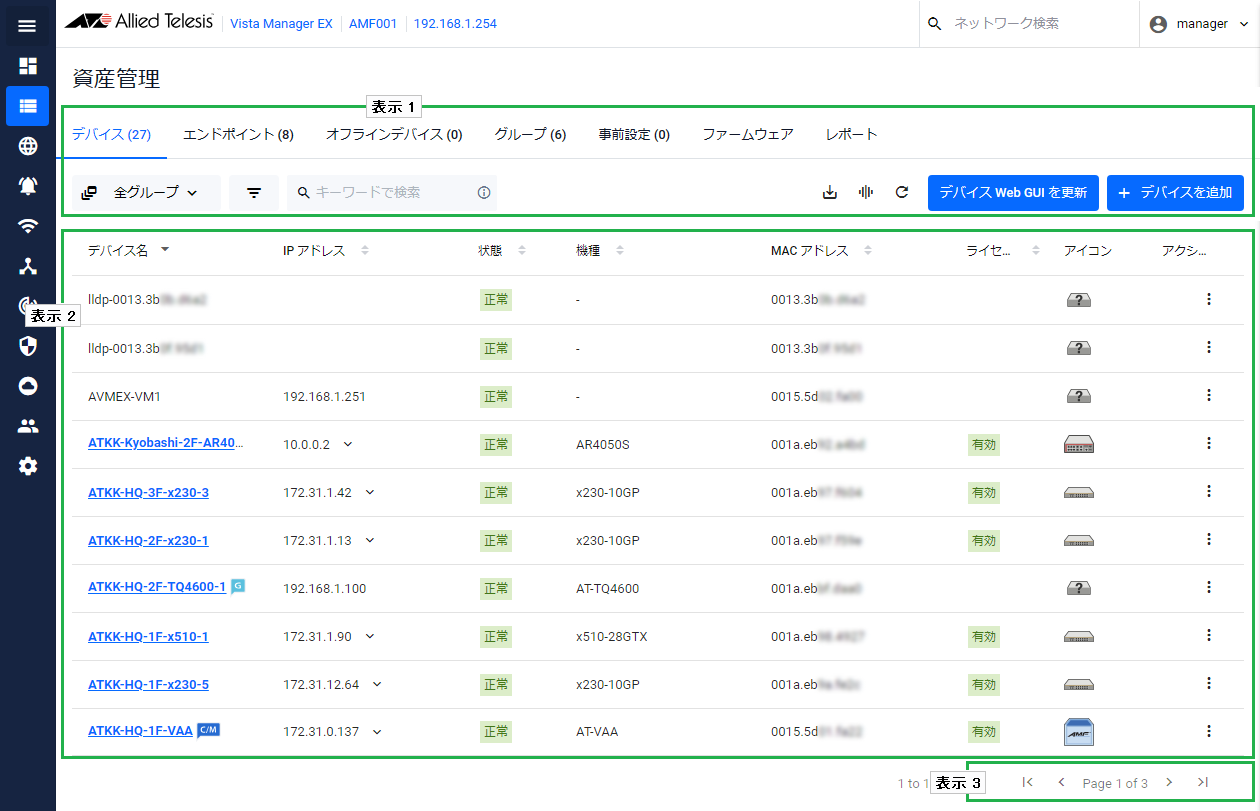The width and height of the screenshot is (1260, 811).
Task: Open the dashboard icon in sidebar
Action: (x=27, y=66)
